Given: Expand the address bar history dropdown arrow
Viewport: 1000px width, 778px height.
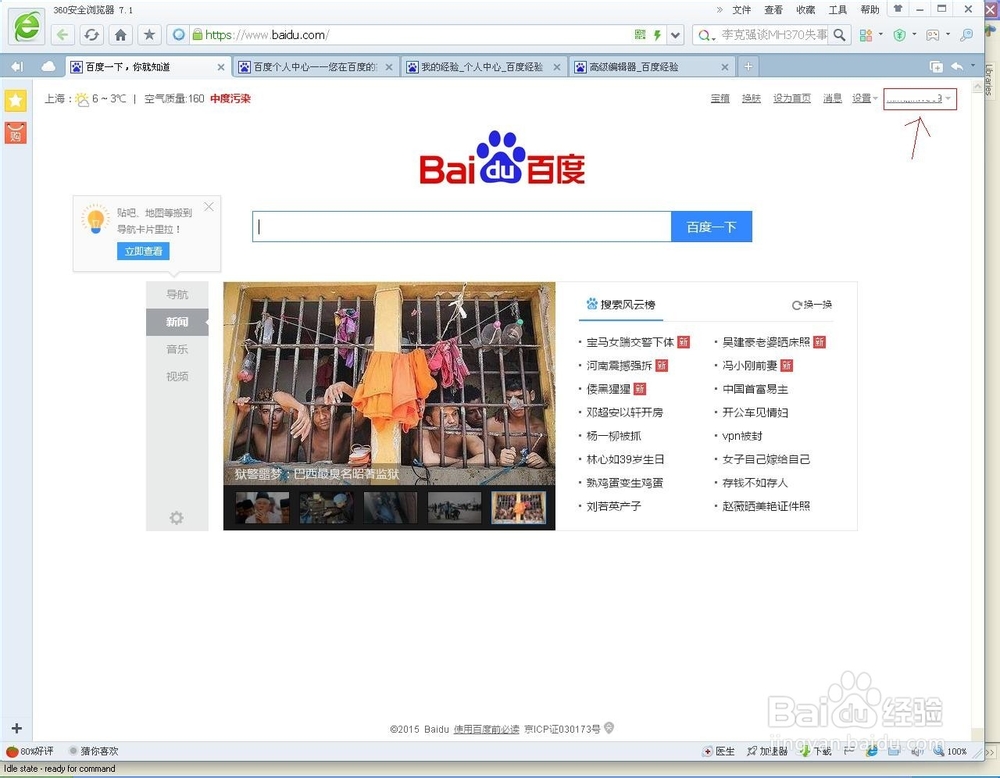Looking at the screenshot, I should pos(677,34).
